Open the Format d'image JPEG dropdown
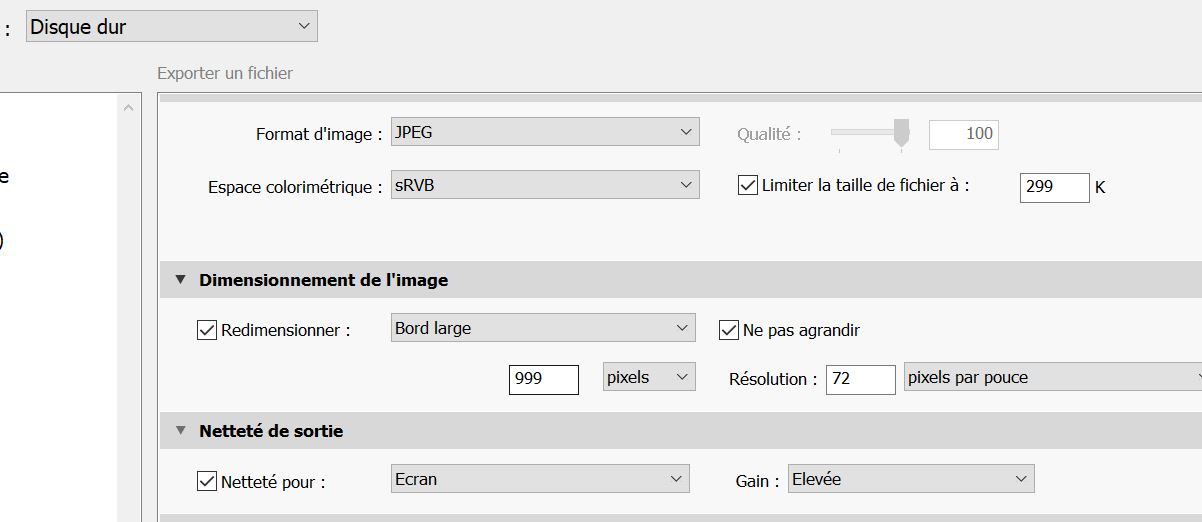 pos(543,132)
